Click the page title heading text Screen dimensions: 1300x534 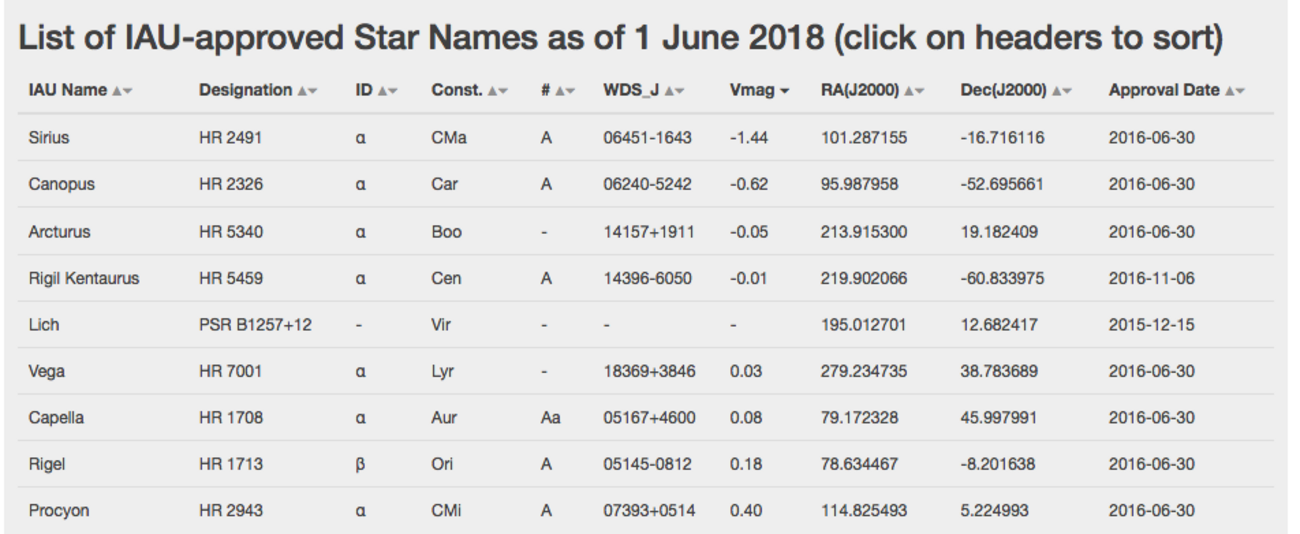coord(620,40)
